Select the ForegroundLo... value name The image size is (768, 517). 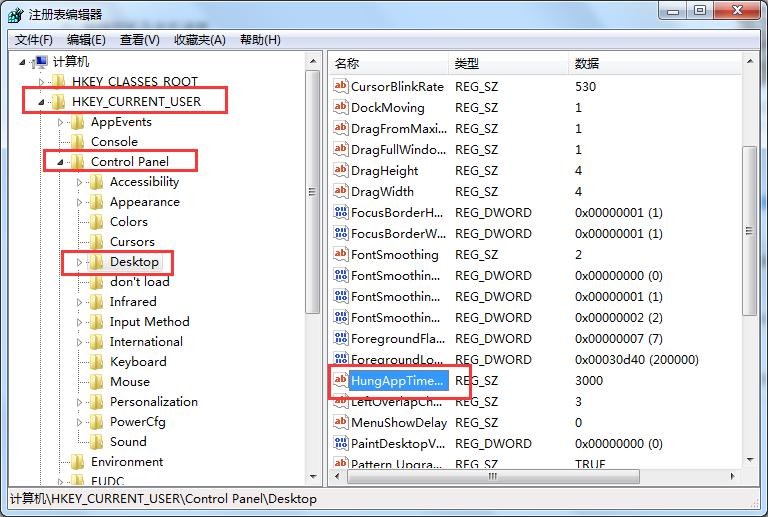(x=397, y=360)
